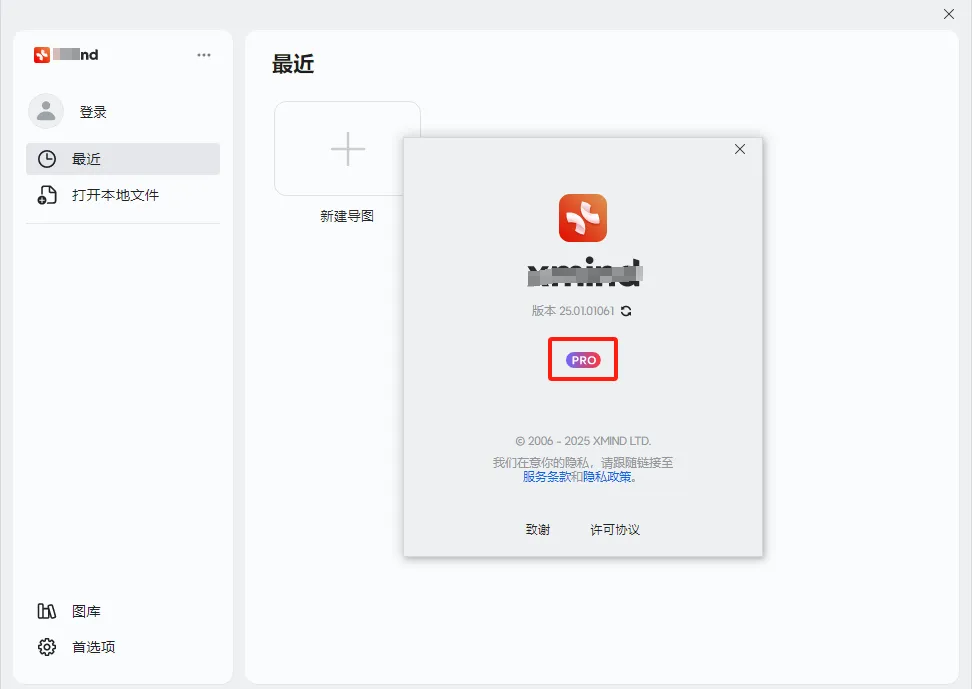The image size is (972, 689).
Task: Check for updates with the refresh icon
Action: (626, 311)
